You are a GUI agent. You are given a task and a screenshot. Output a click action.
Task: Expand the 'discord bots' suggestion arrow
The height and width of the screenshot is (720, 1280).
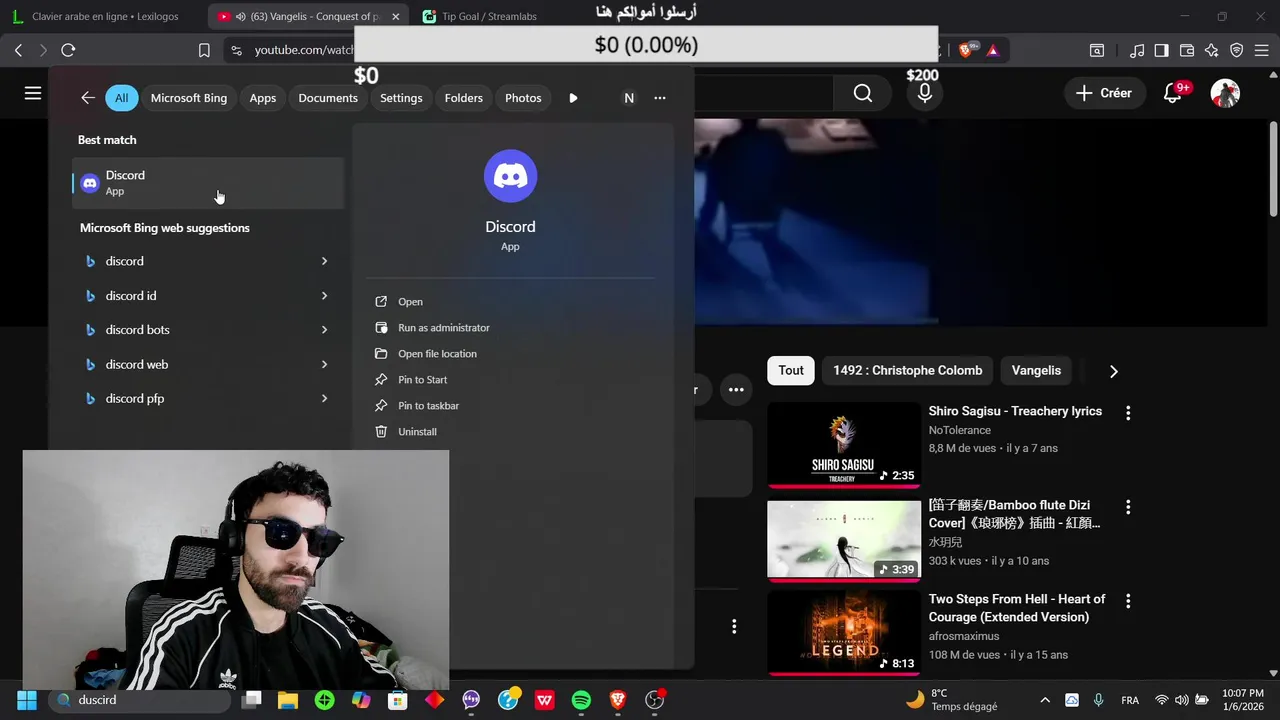point(324,330)
